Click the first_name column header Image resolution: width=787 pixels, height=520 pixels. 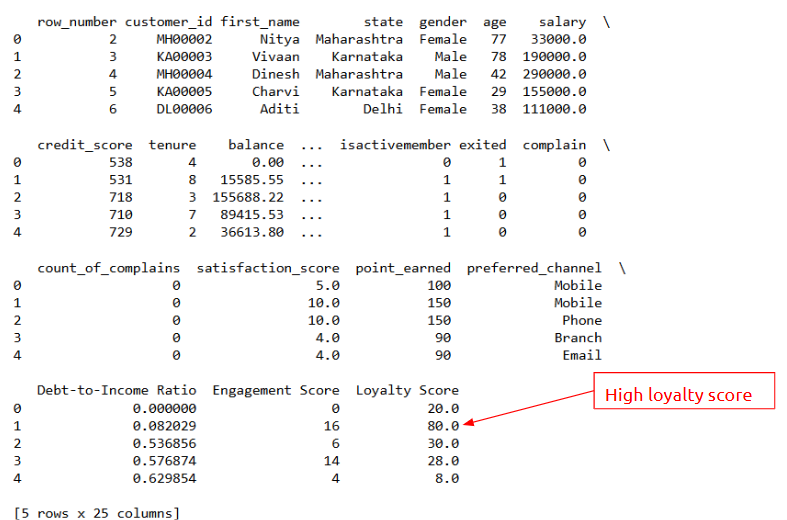pyautogui.click(x=260, y=23)
